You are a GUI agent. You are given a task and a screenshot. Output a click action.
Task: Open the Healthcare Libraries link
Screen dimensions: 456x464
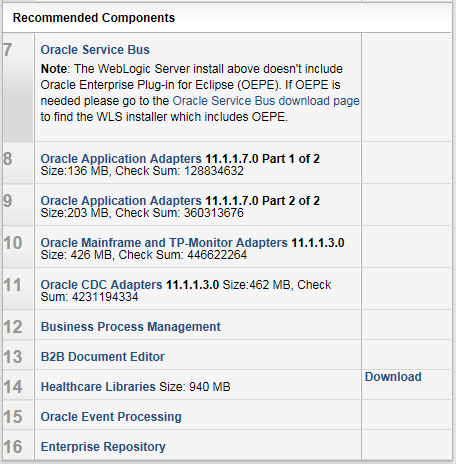click(x=98, y=387)
